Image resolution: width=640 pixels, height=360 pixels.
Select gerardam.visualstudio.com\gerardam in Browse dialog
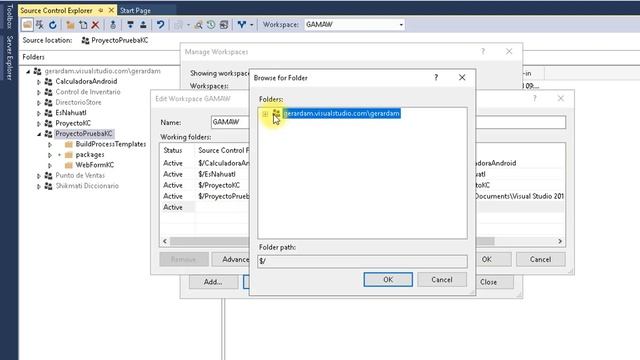coord(341,113)
